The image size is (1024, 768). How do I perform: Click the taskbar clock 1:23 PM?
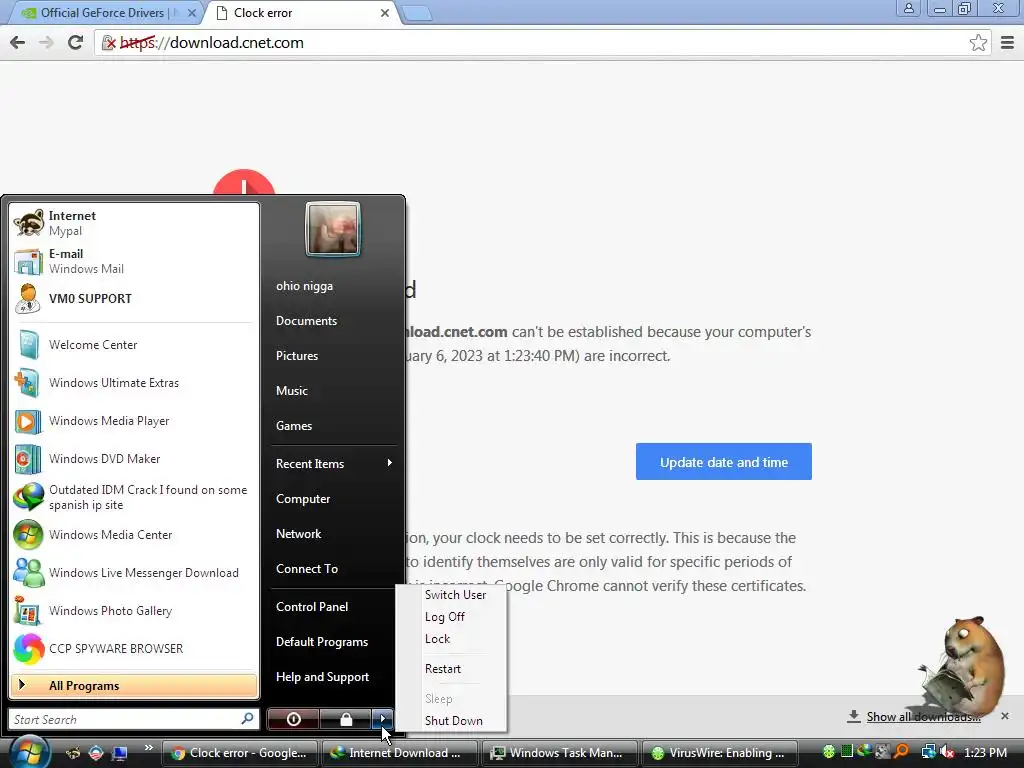pyautogui.click(x=985, y=752)
